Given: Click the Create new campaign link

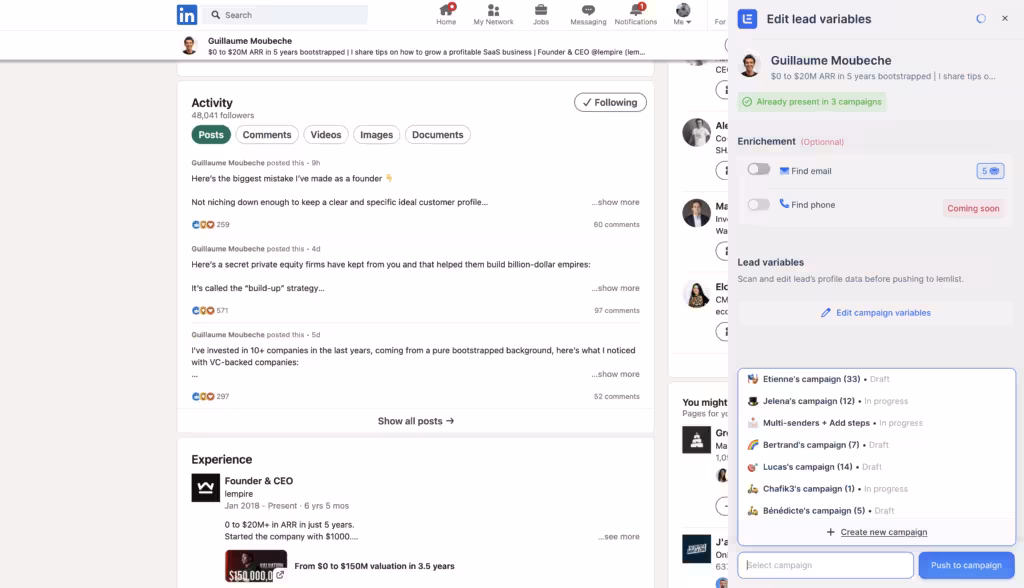Looking at the screenshot, I should (x=883, y=532).
